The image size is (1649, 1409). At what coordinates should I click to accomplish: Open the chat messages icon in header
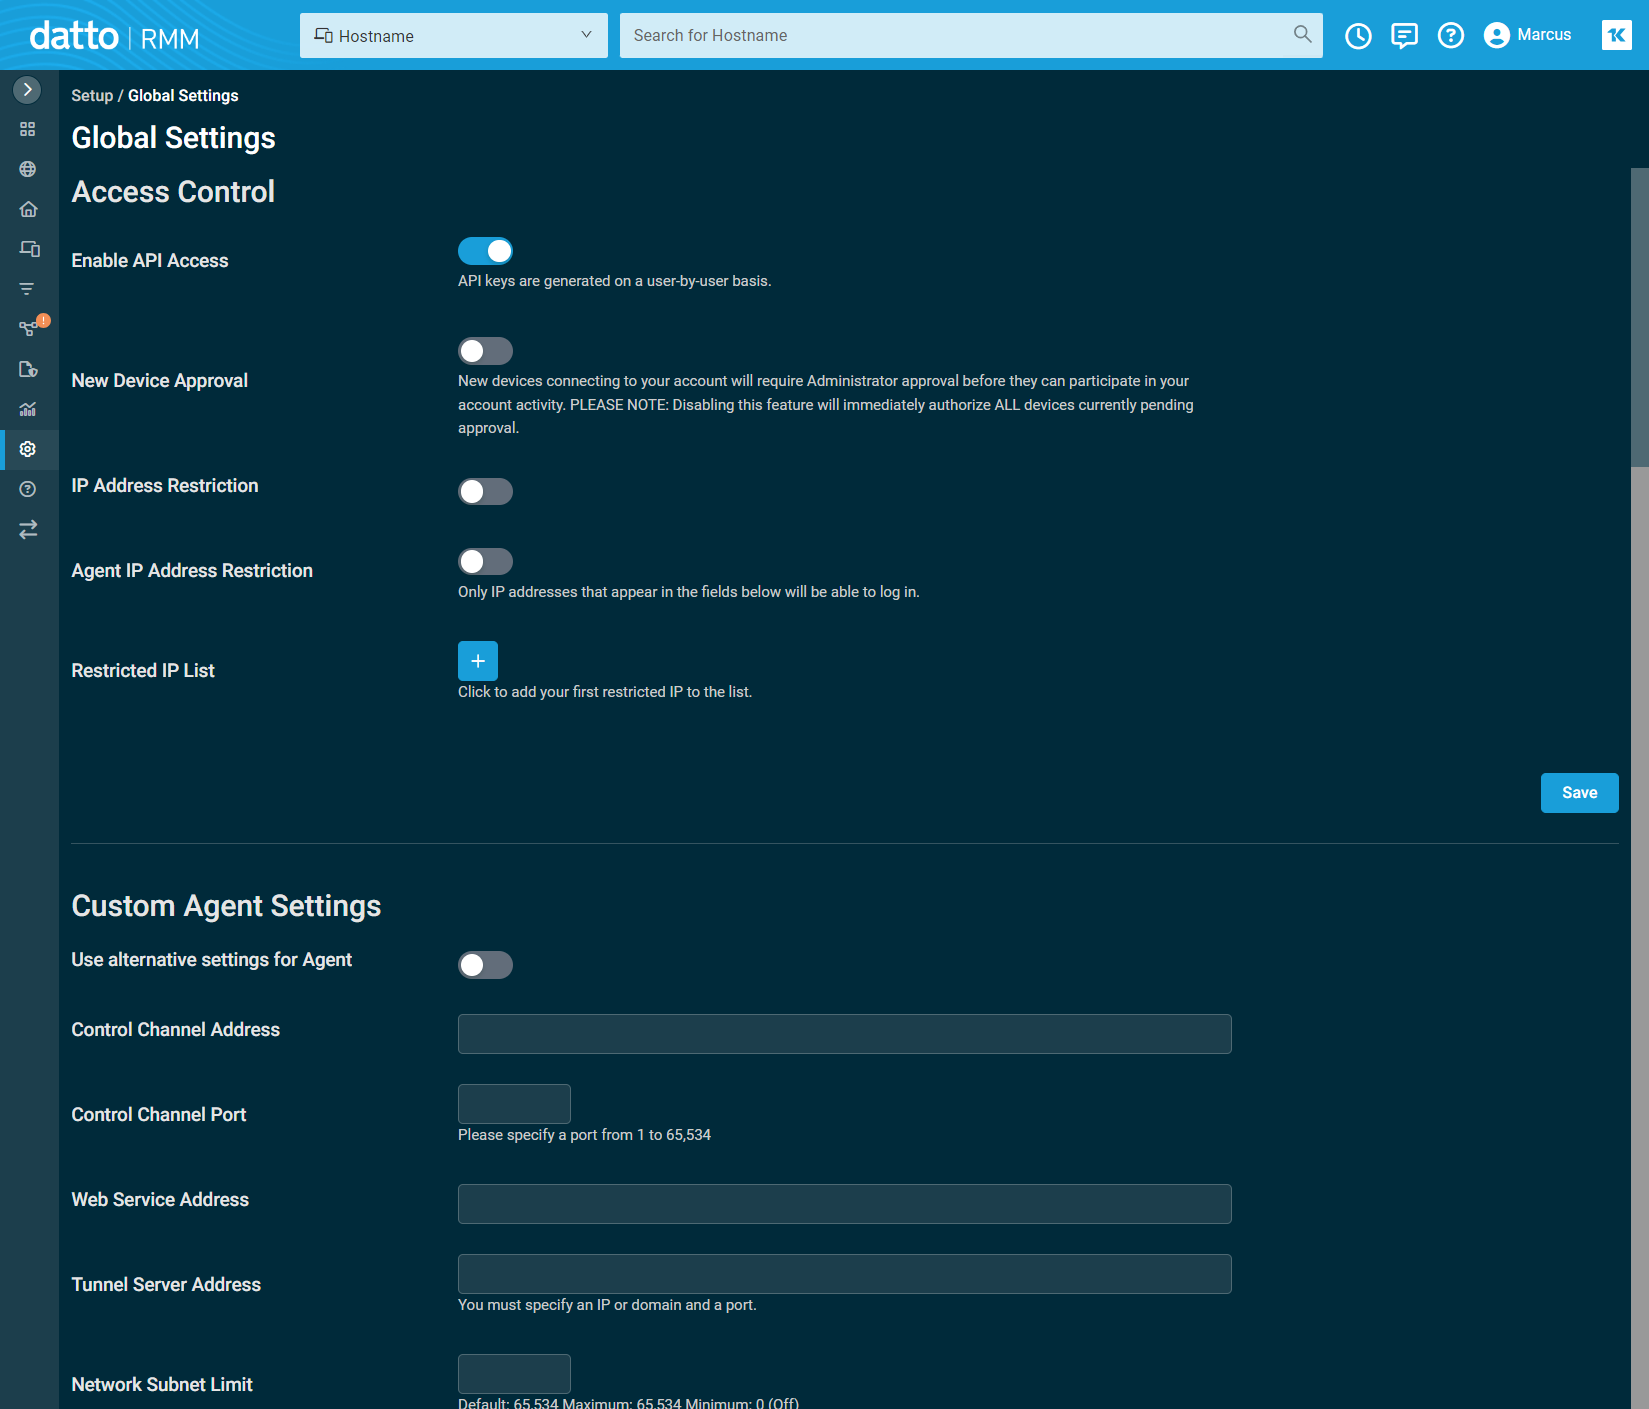coord(1404,36)
